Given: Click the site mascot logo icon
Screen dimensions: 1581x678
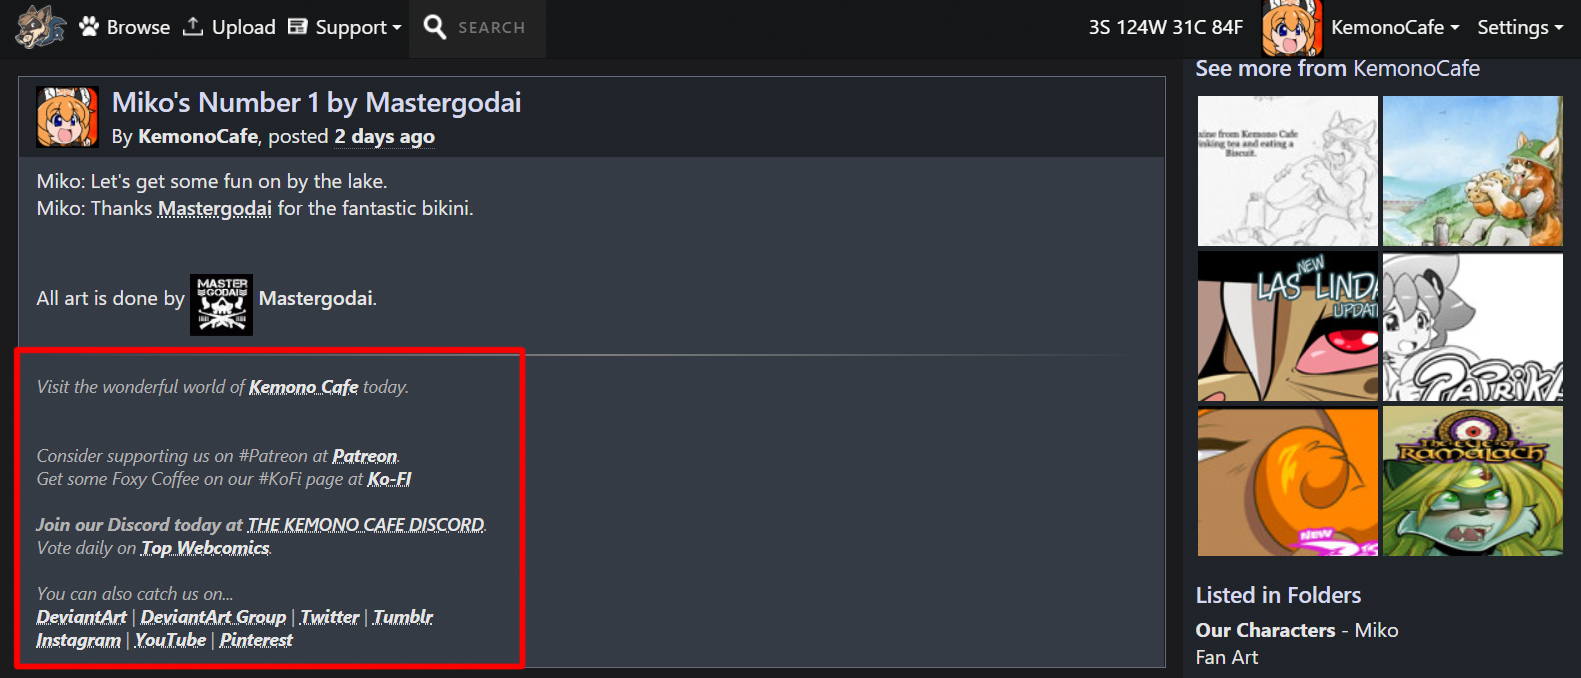Looking at the screenshot, I should point(40,27).
